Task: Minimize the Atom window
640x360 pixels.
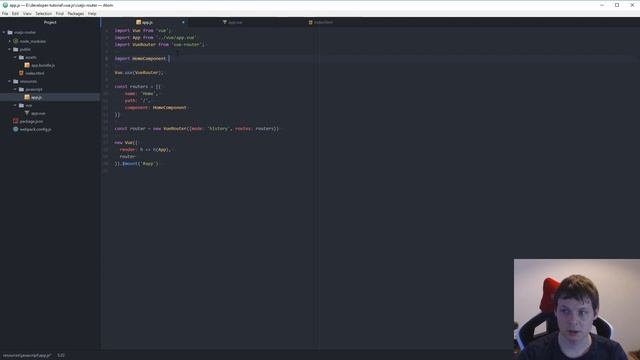Action: 602,5
